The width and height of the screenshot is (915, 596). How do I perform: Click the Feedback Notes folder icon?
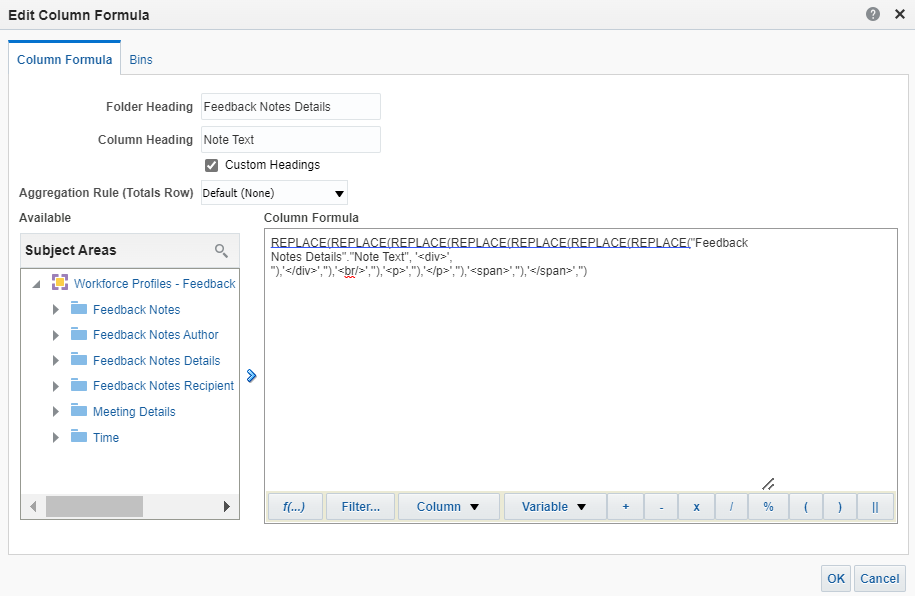tap(77, 309)
